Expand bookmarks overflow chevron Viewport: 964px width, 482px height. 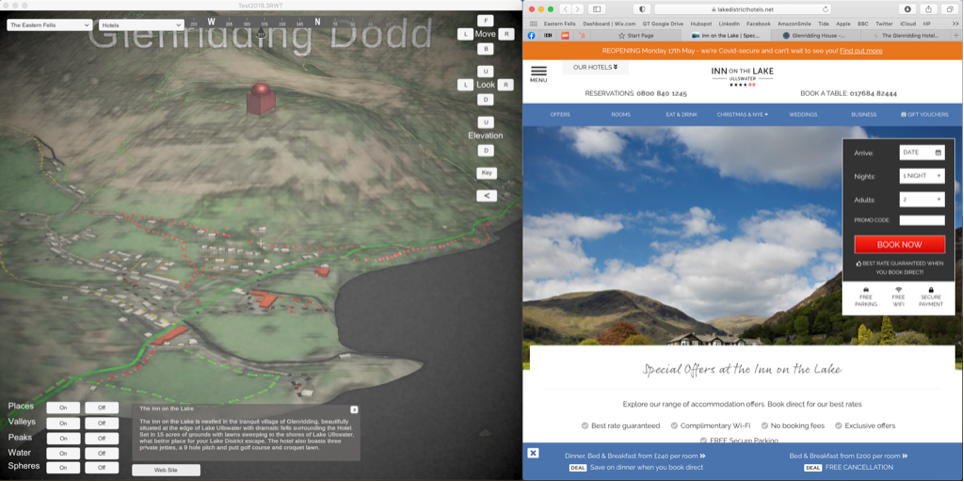click(x=955, y=23)
